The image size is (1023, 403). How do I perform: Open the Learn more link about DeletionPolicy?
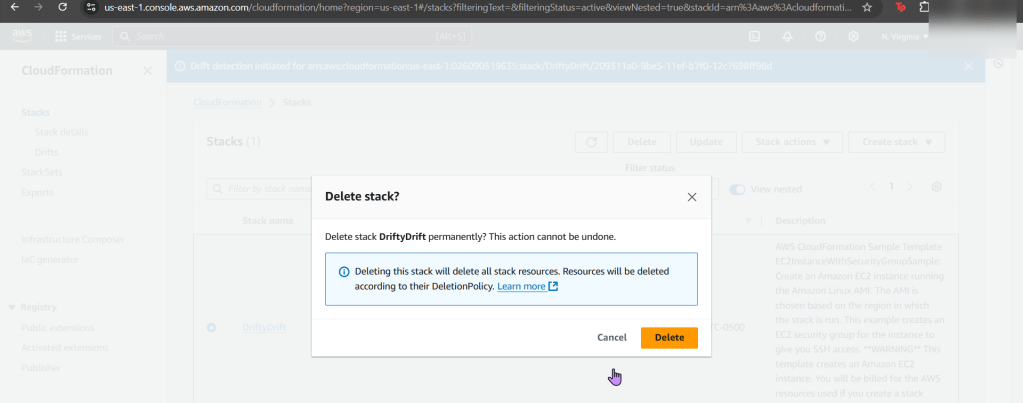(x=527, y=286)
